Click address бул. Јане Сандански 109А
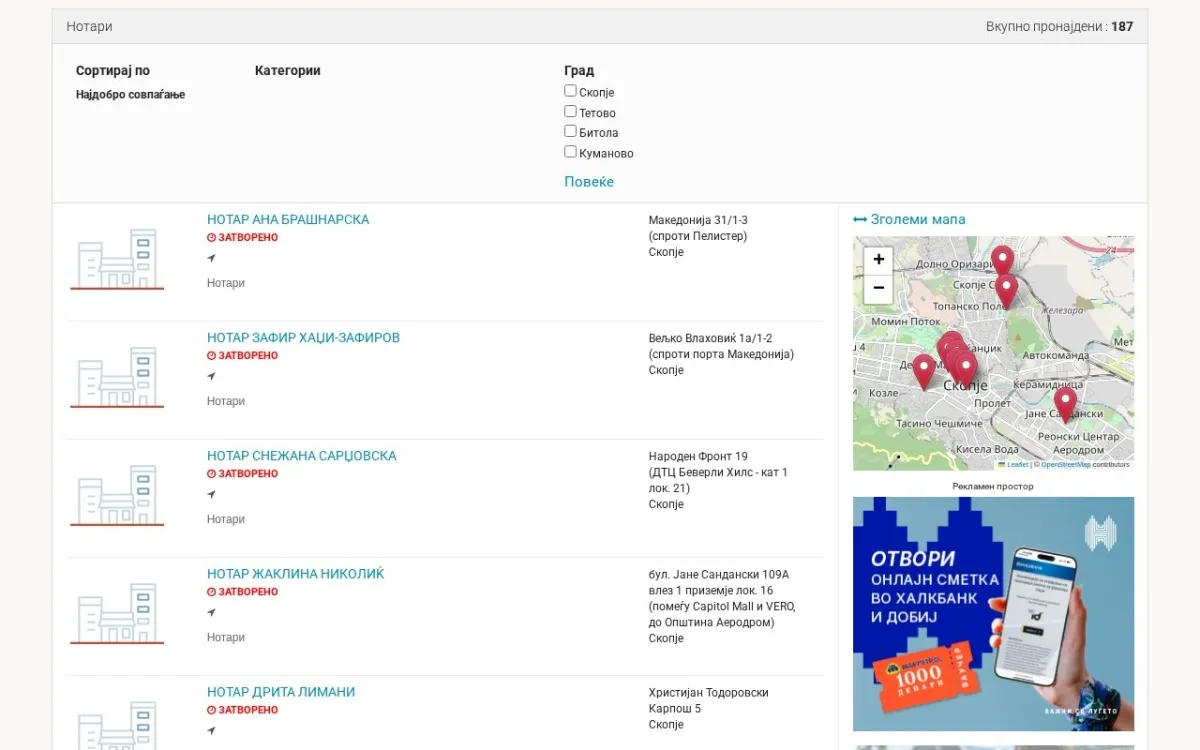 [x=719, y=574]
